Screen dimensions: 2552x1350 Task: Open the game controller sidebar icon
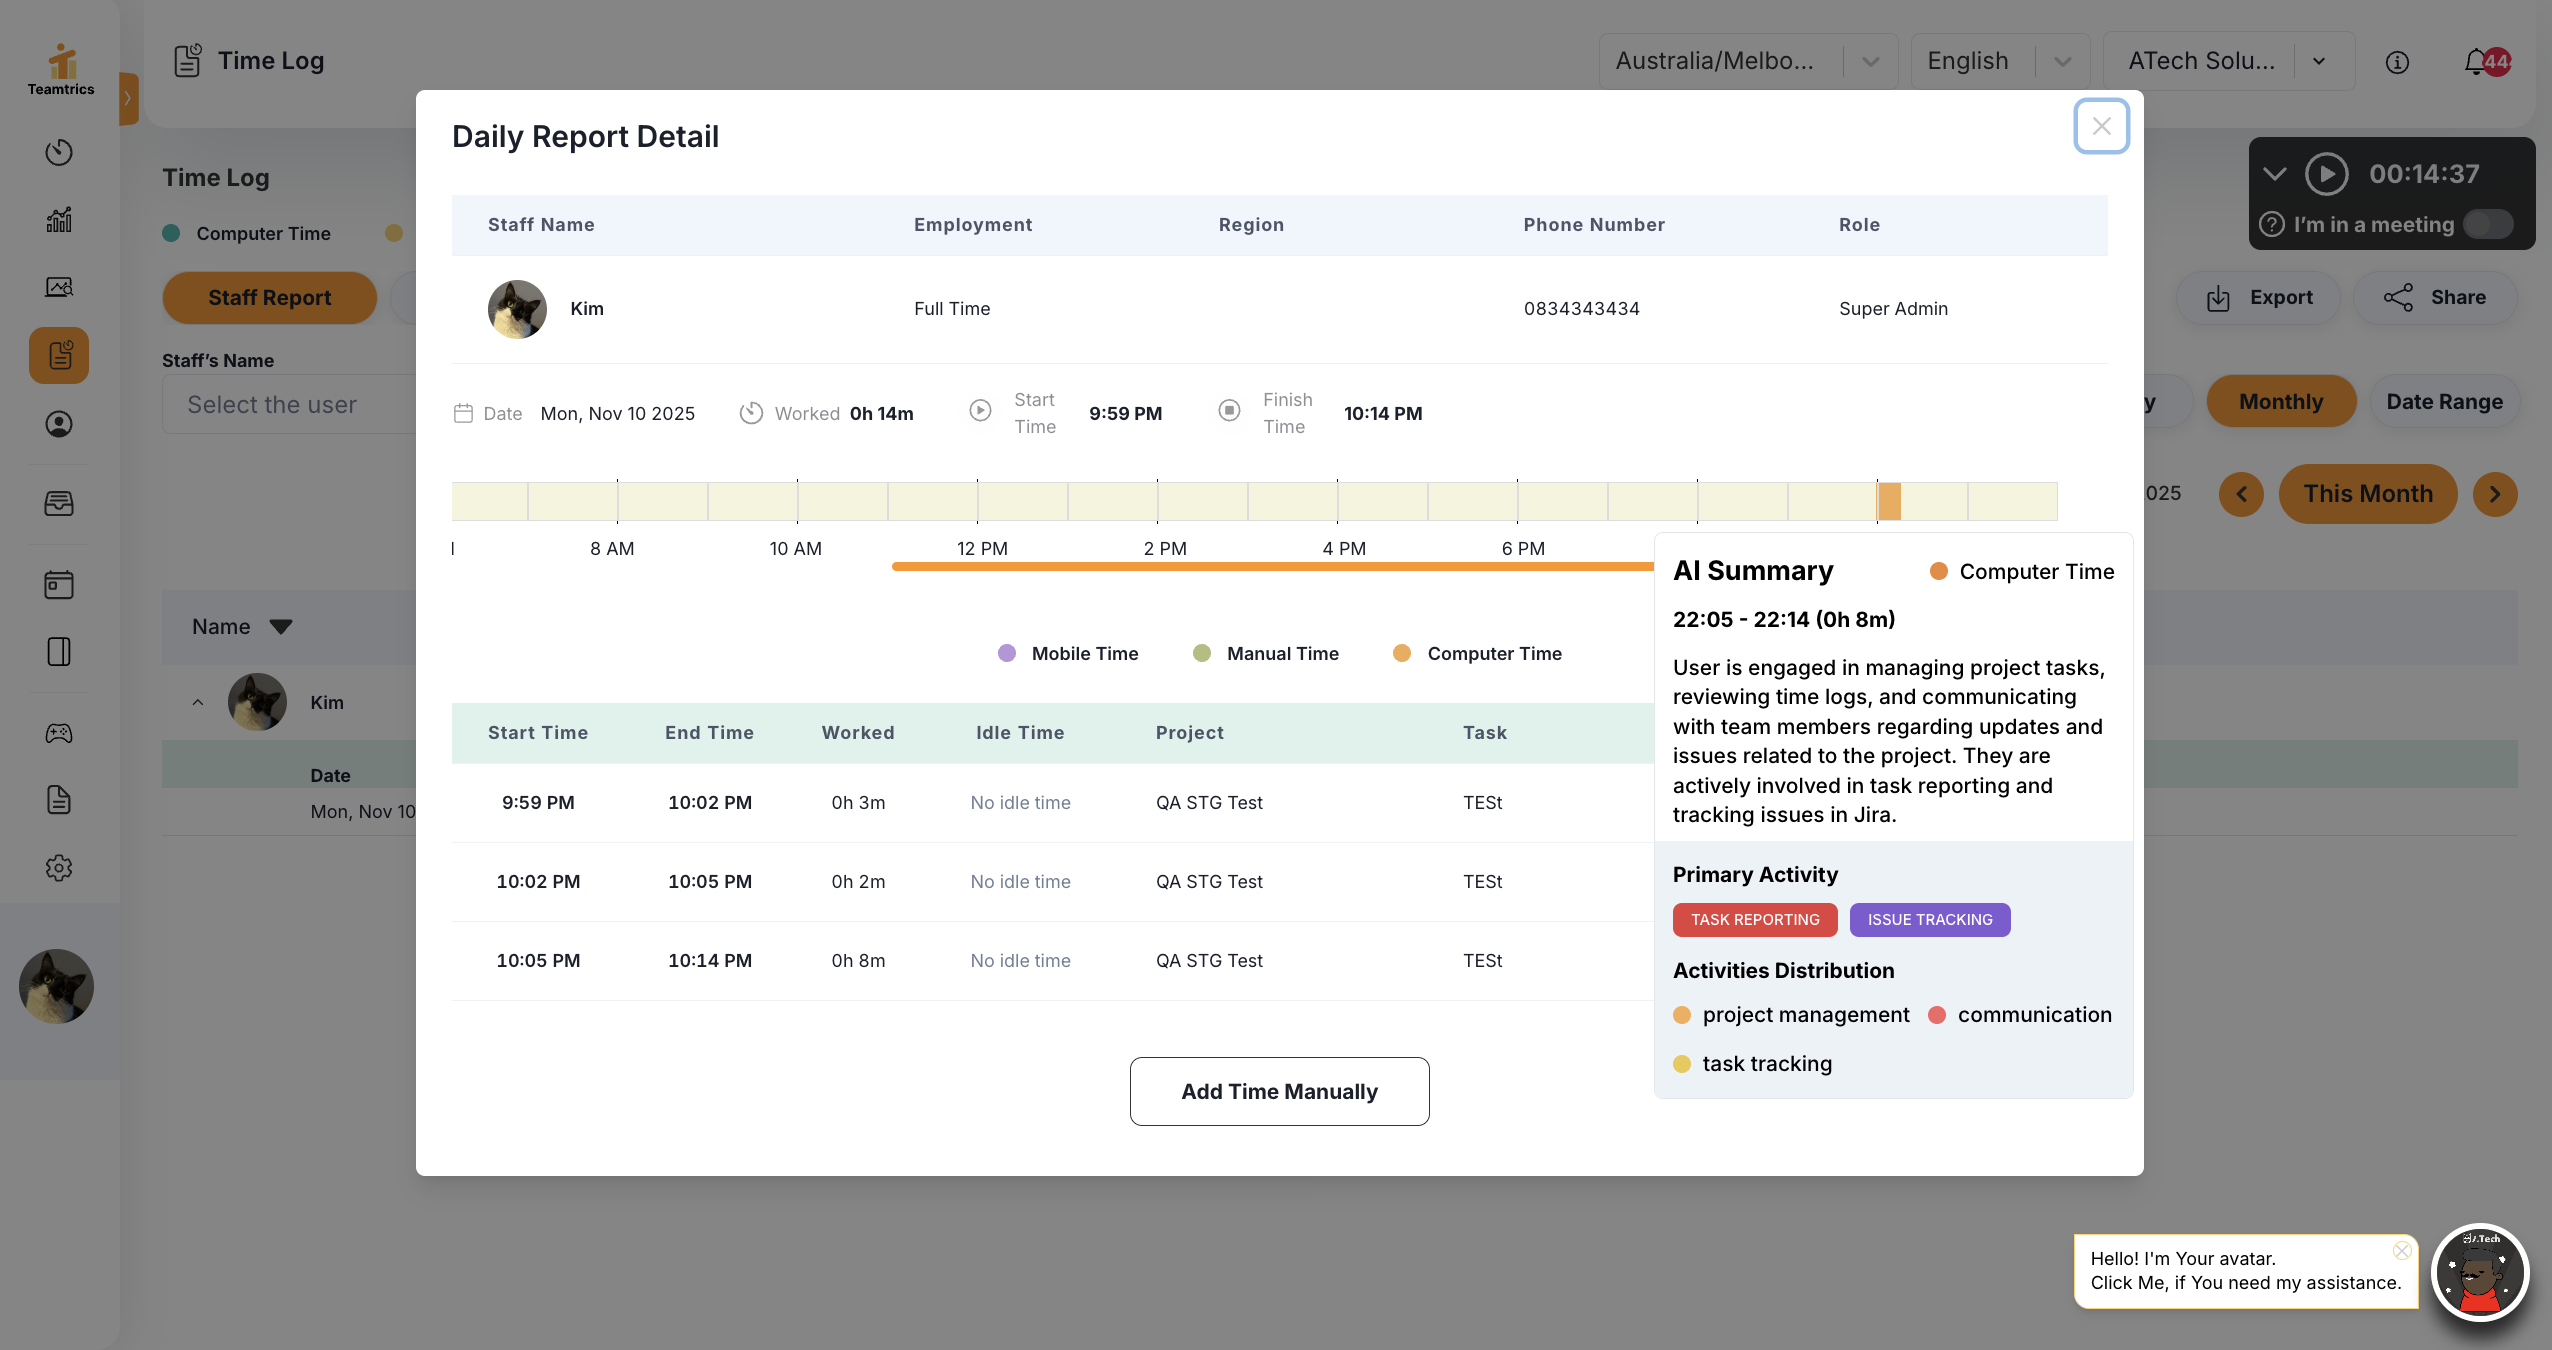(59, 733)
